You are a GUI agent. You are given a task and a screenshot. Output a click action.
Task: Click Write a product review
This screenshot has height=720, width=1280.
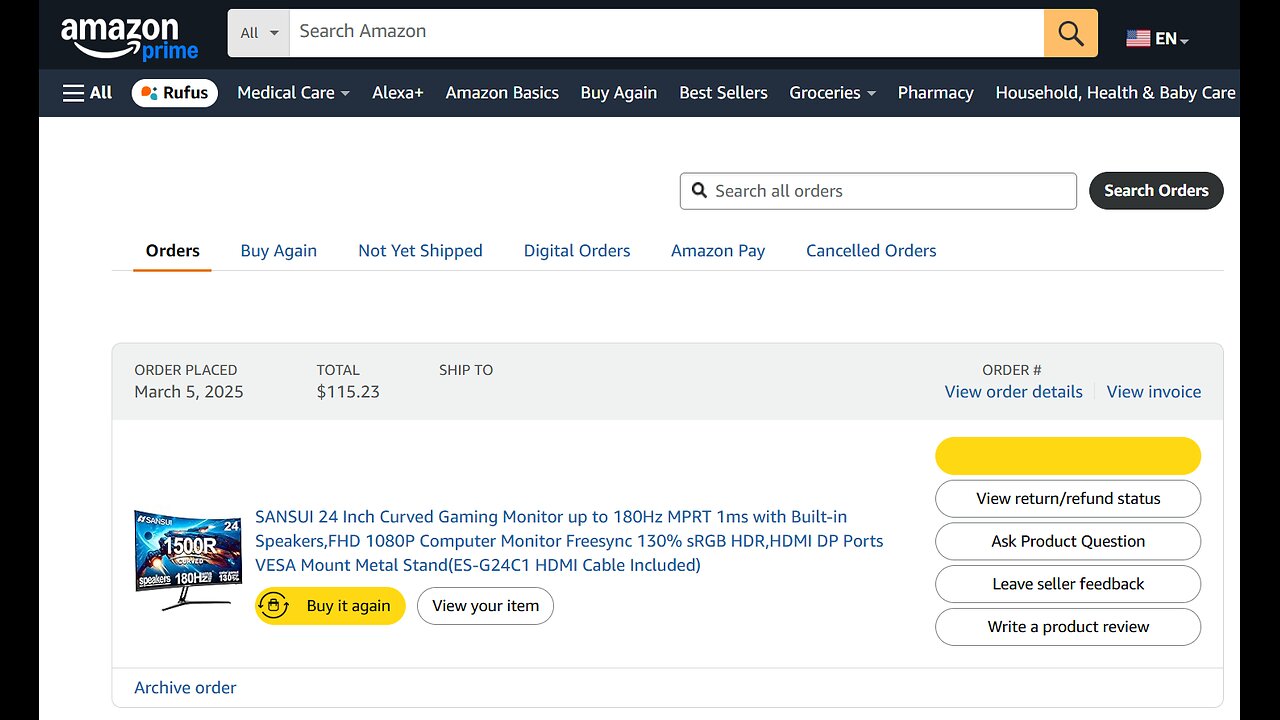(x=1068, y=627)
